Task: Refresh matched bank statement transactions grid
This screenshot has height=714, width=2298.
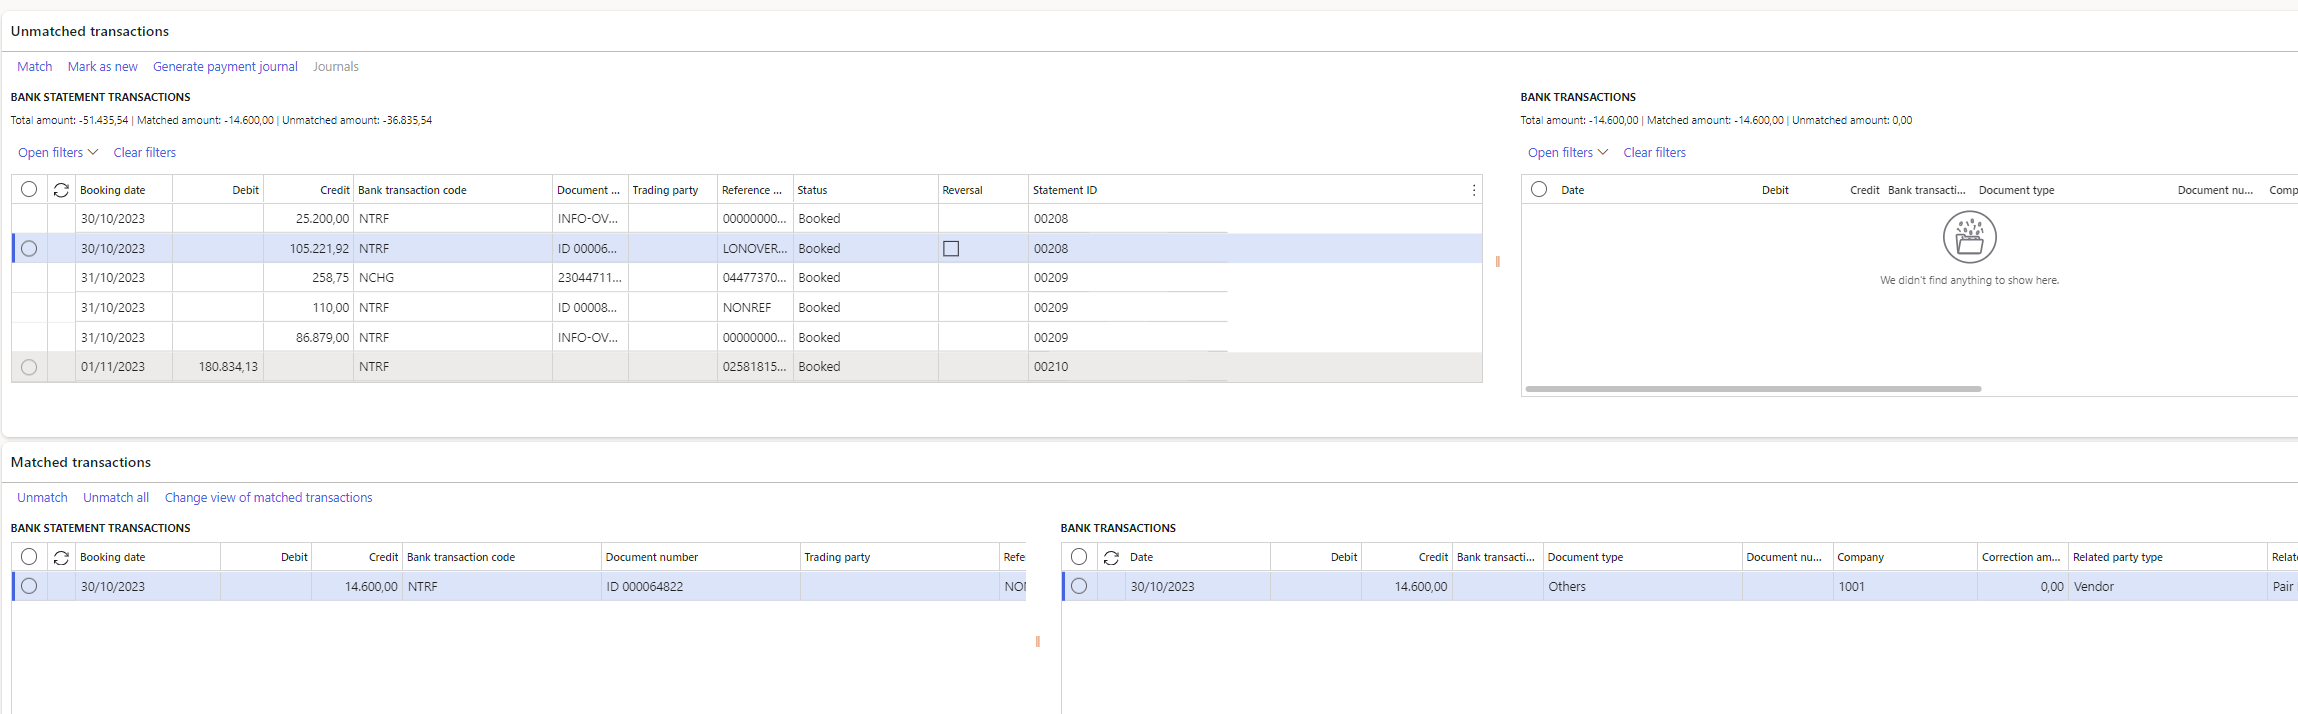Action: (61, 557)
